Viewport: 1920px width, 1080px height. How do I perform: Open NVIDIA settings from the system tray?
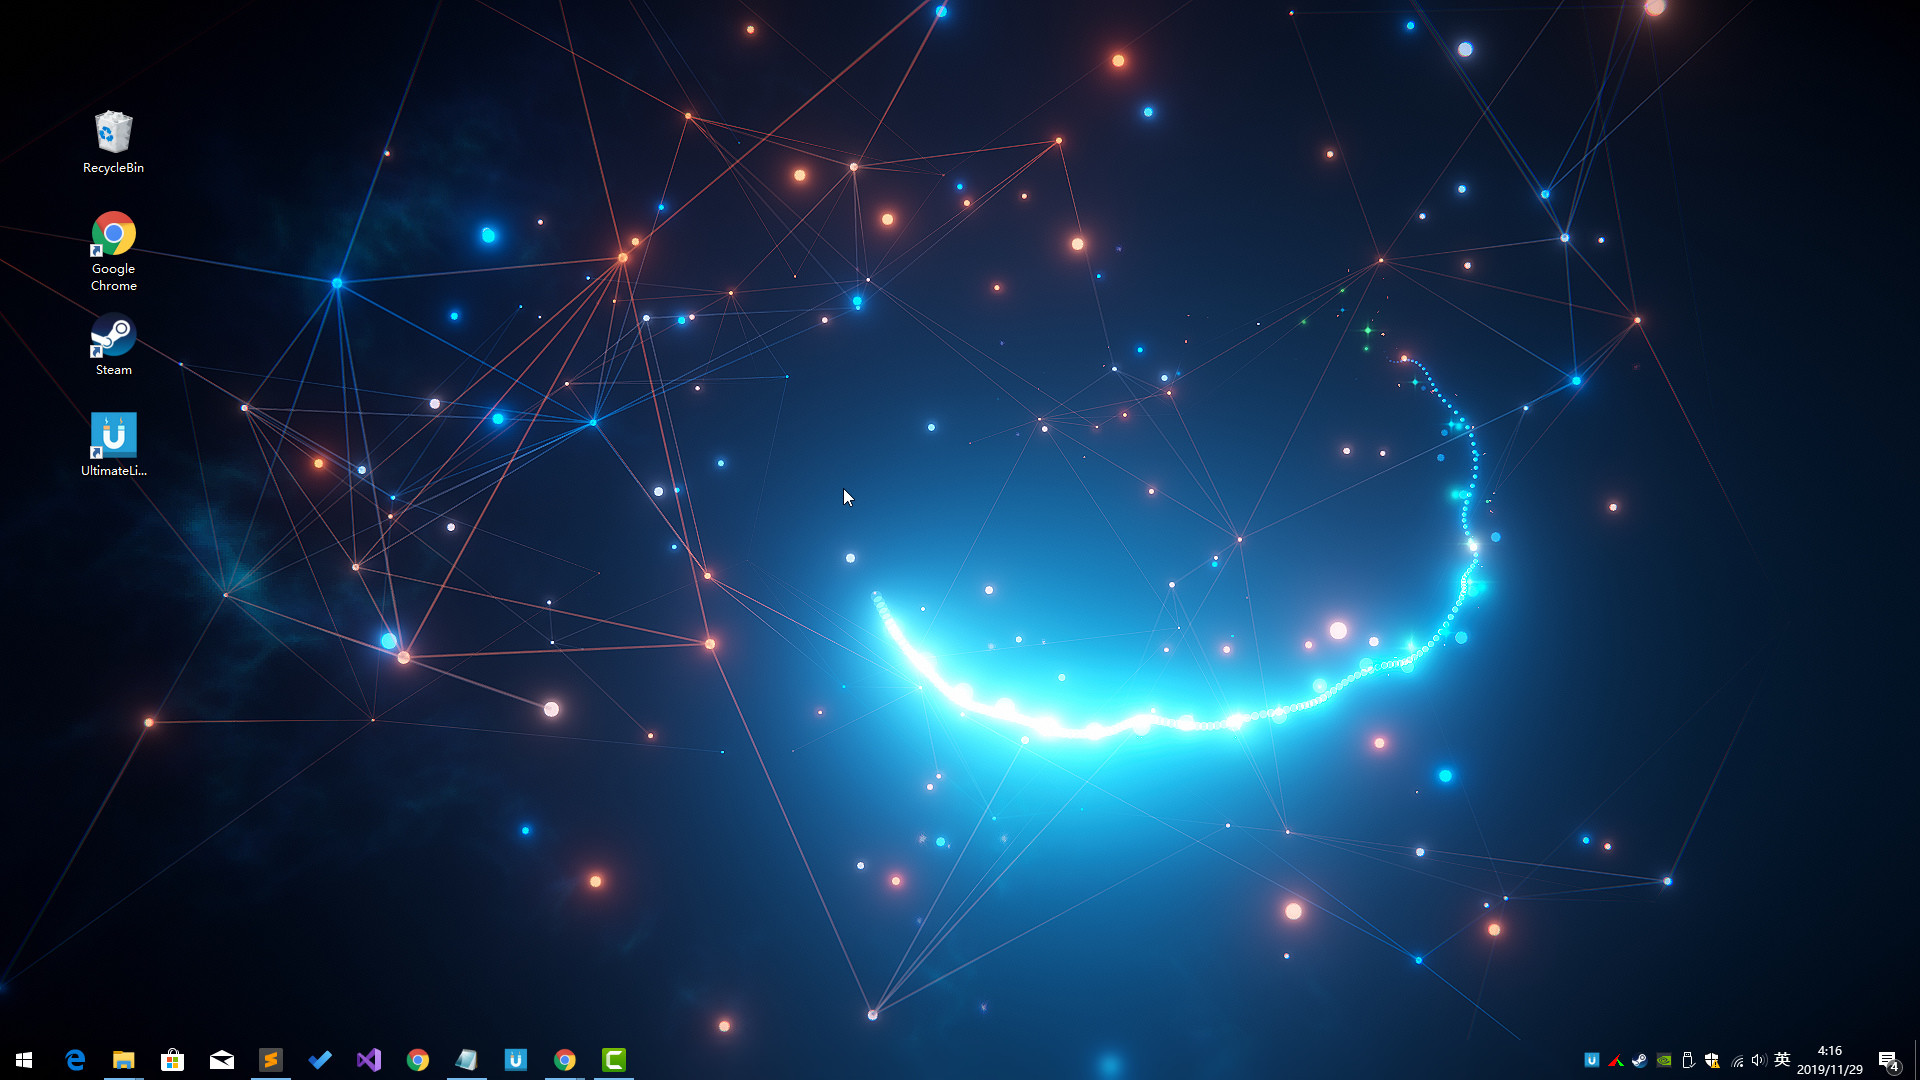click(1664, 1060)
